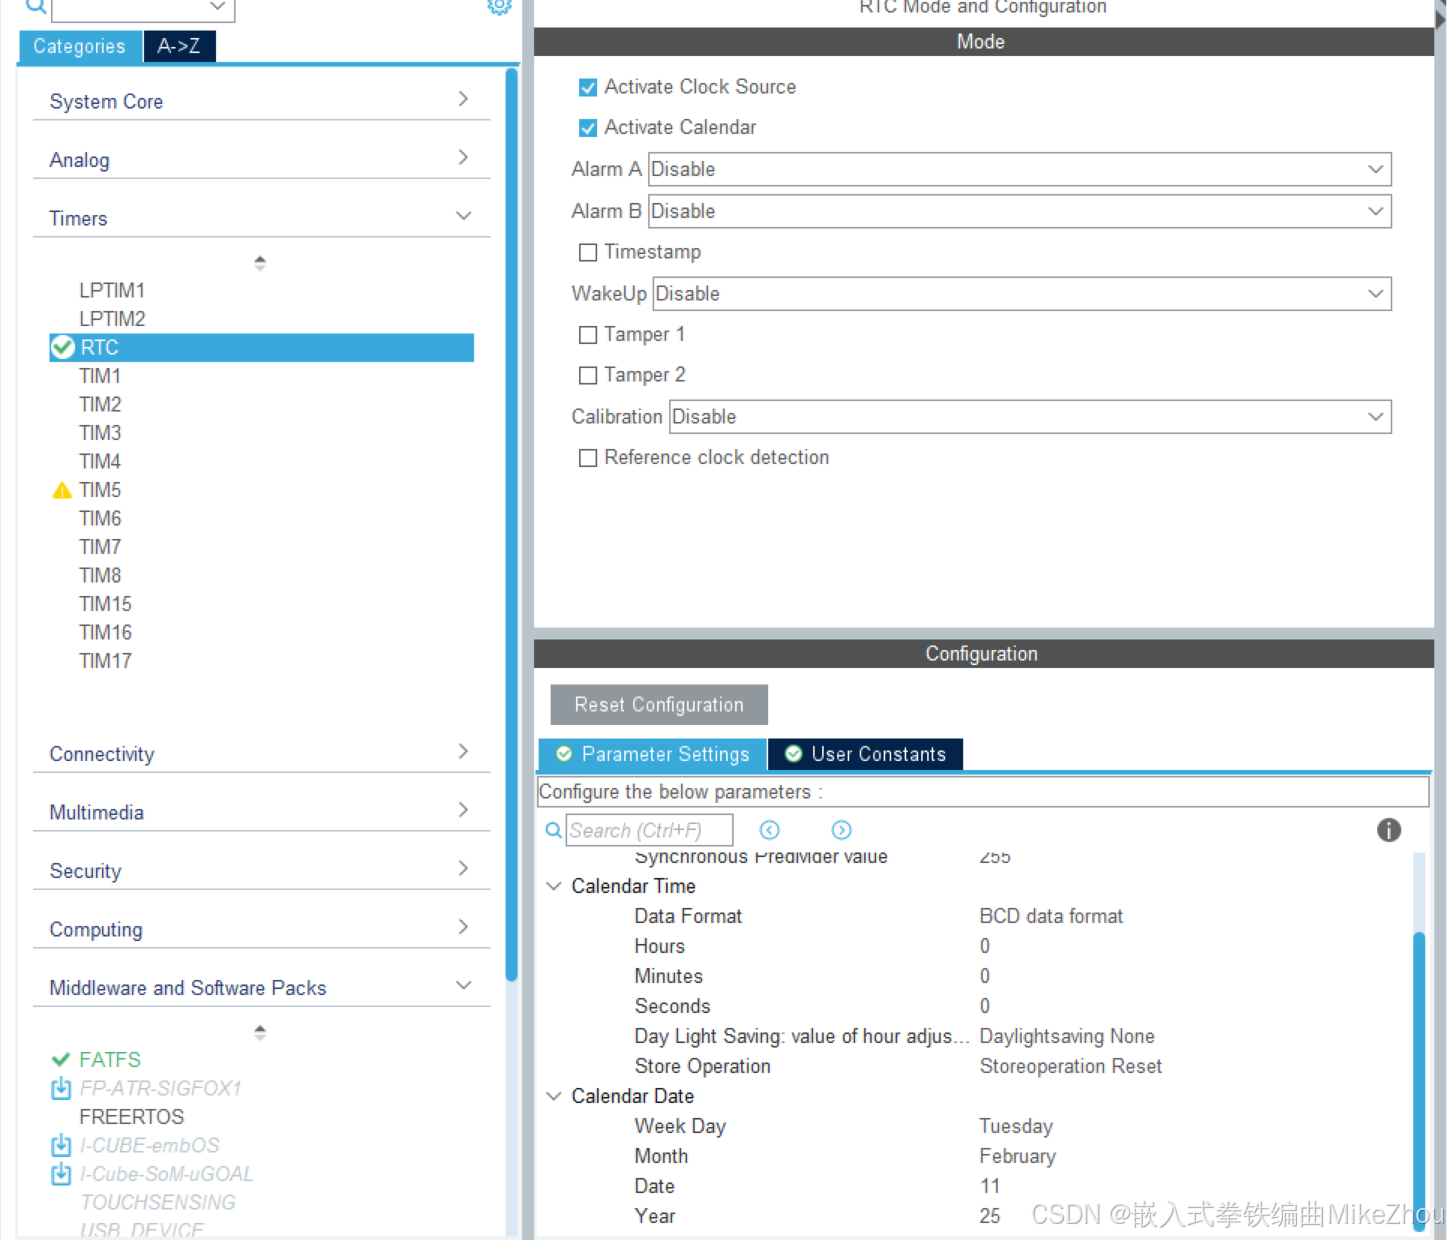The image size is (1449, 1240).
Task: Click the sort arrows under Middleware and Software Packs
Action: coord(260,1032)
